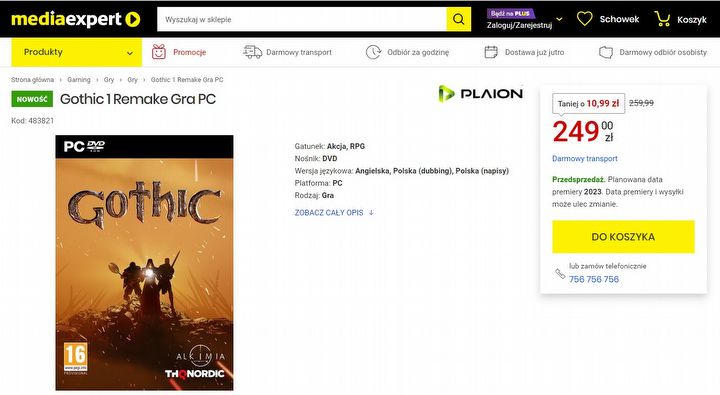Focus the Wyszukaj w sklepie search field
Image resolution: width=720 pixels, height=395 pixels.
tap(302, 19)
